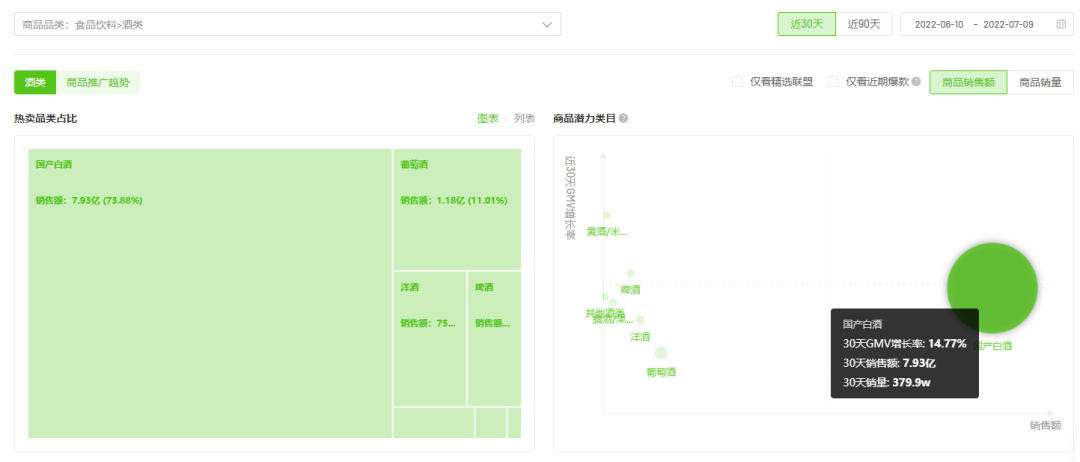
Task: Enable the 仅看精选联盟 checkbox
Action: pyautogui.click(x=737, y=82)
